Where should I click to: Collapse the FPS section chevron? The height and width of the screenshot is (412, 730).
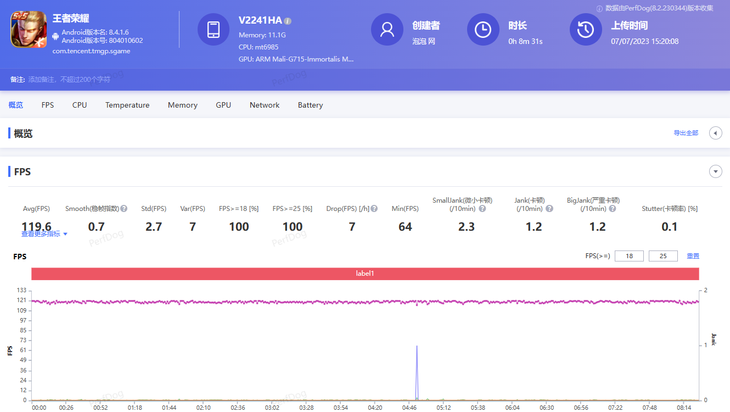[x=715, y=172]
